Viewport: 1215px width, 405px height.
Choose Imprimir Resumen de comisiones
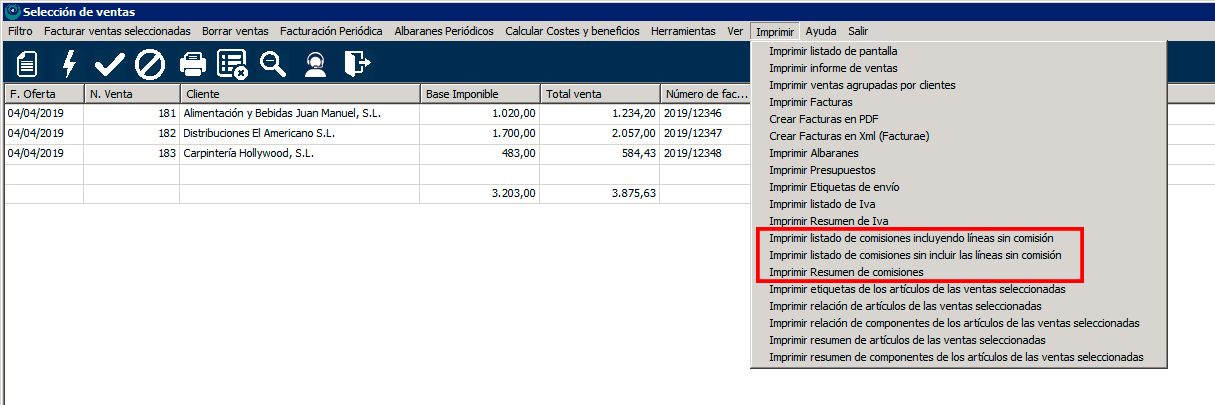point(845,272)
